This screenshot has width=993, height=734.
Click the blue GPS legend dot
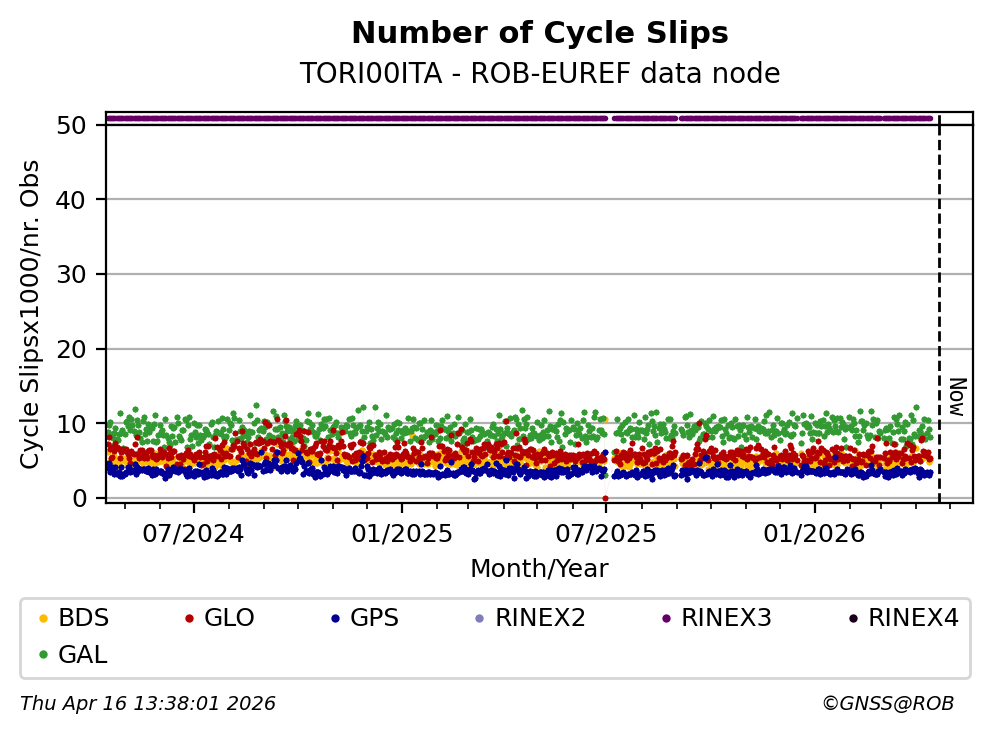tap(336, 619)
